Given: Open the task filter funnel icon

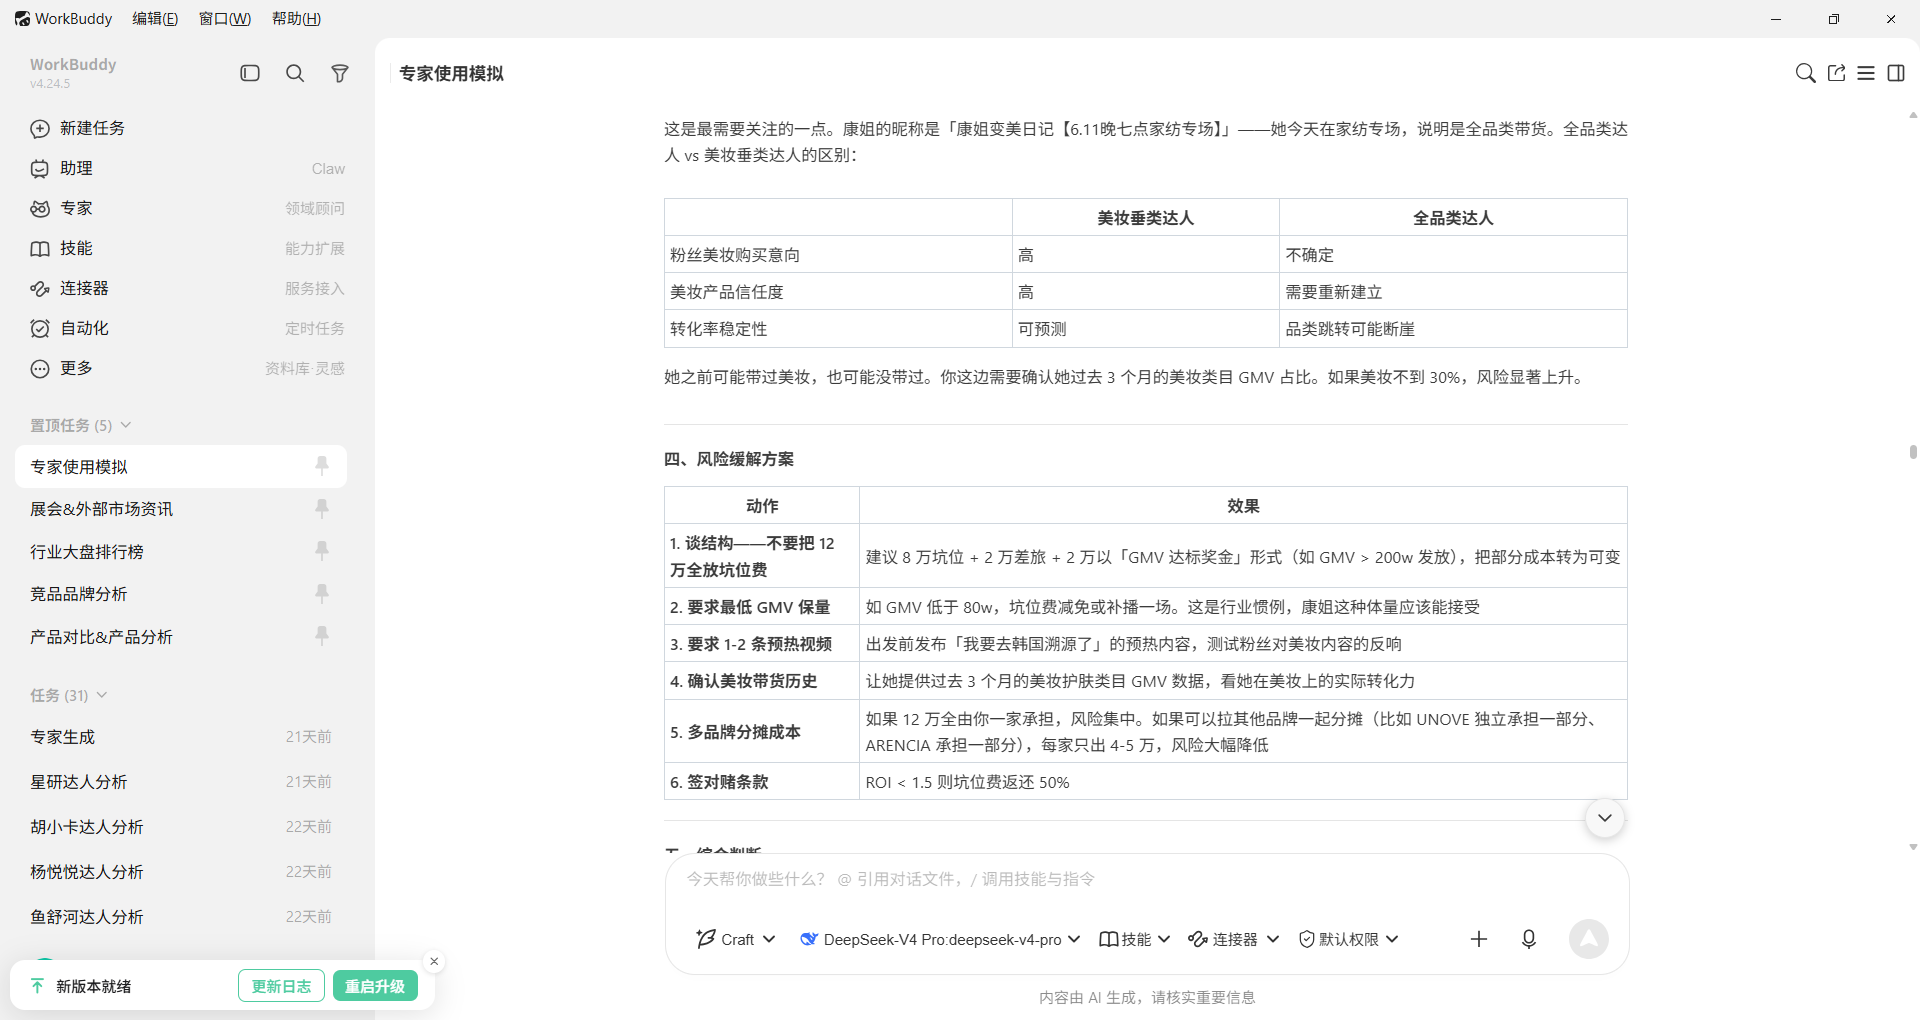Looking at the screenshot, I should (340, 73).
